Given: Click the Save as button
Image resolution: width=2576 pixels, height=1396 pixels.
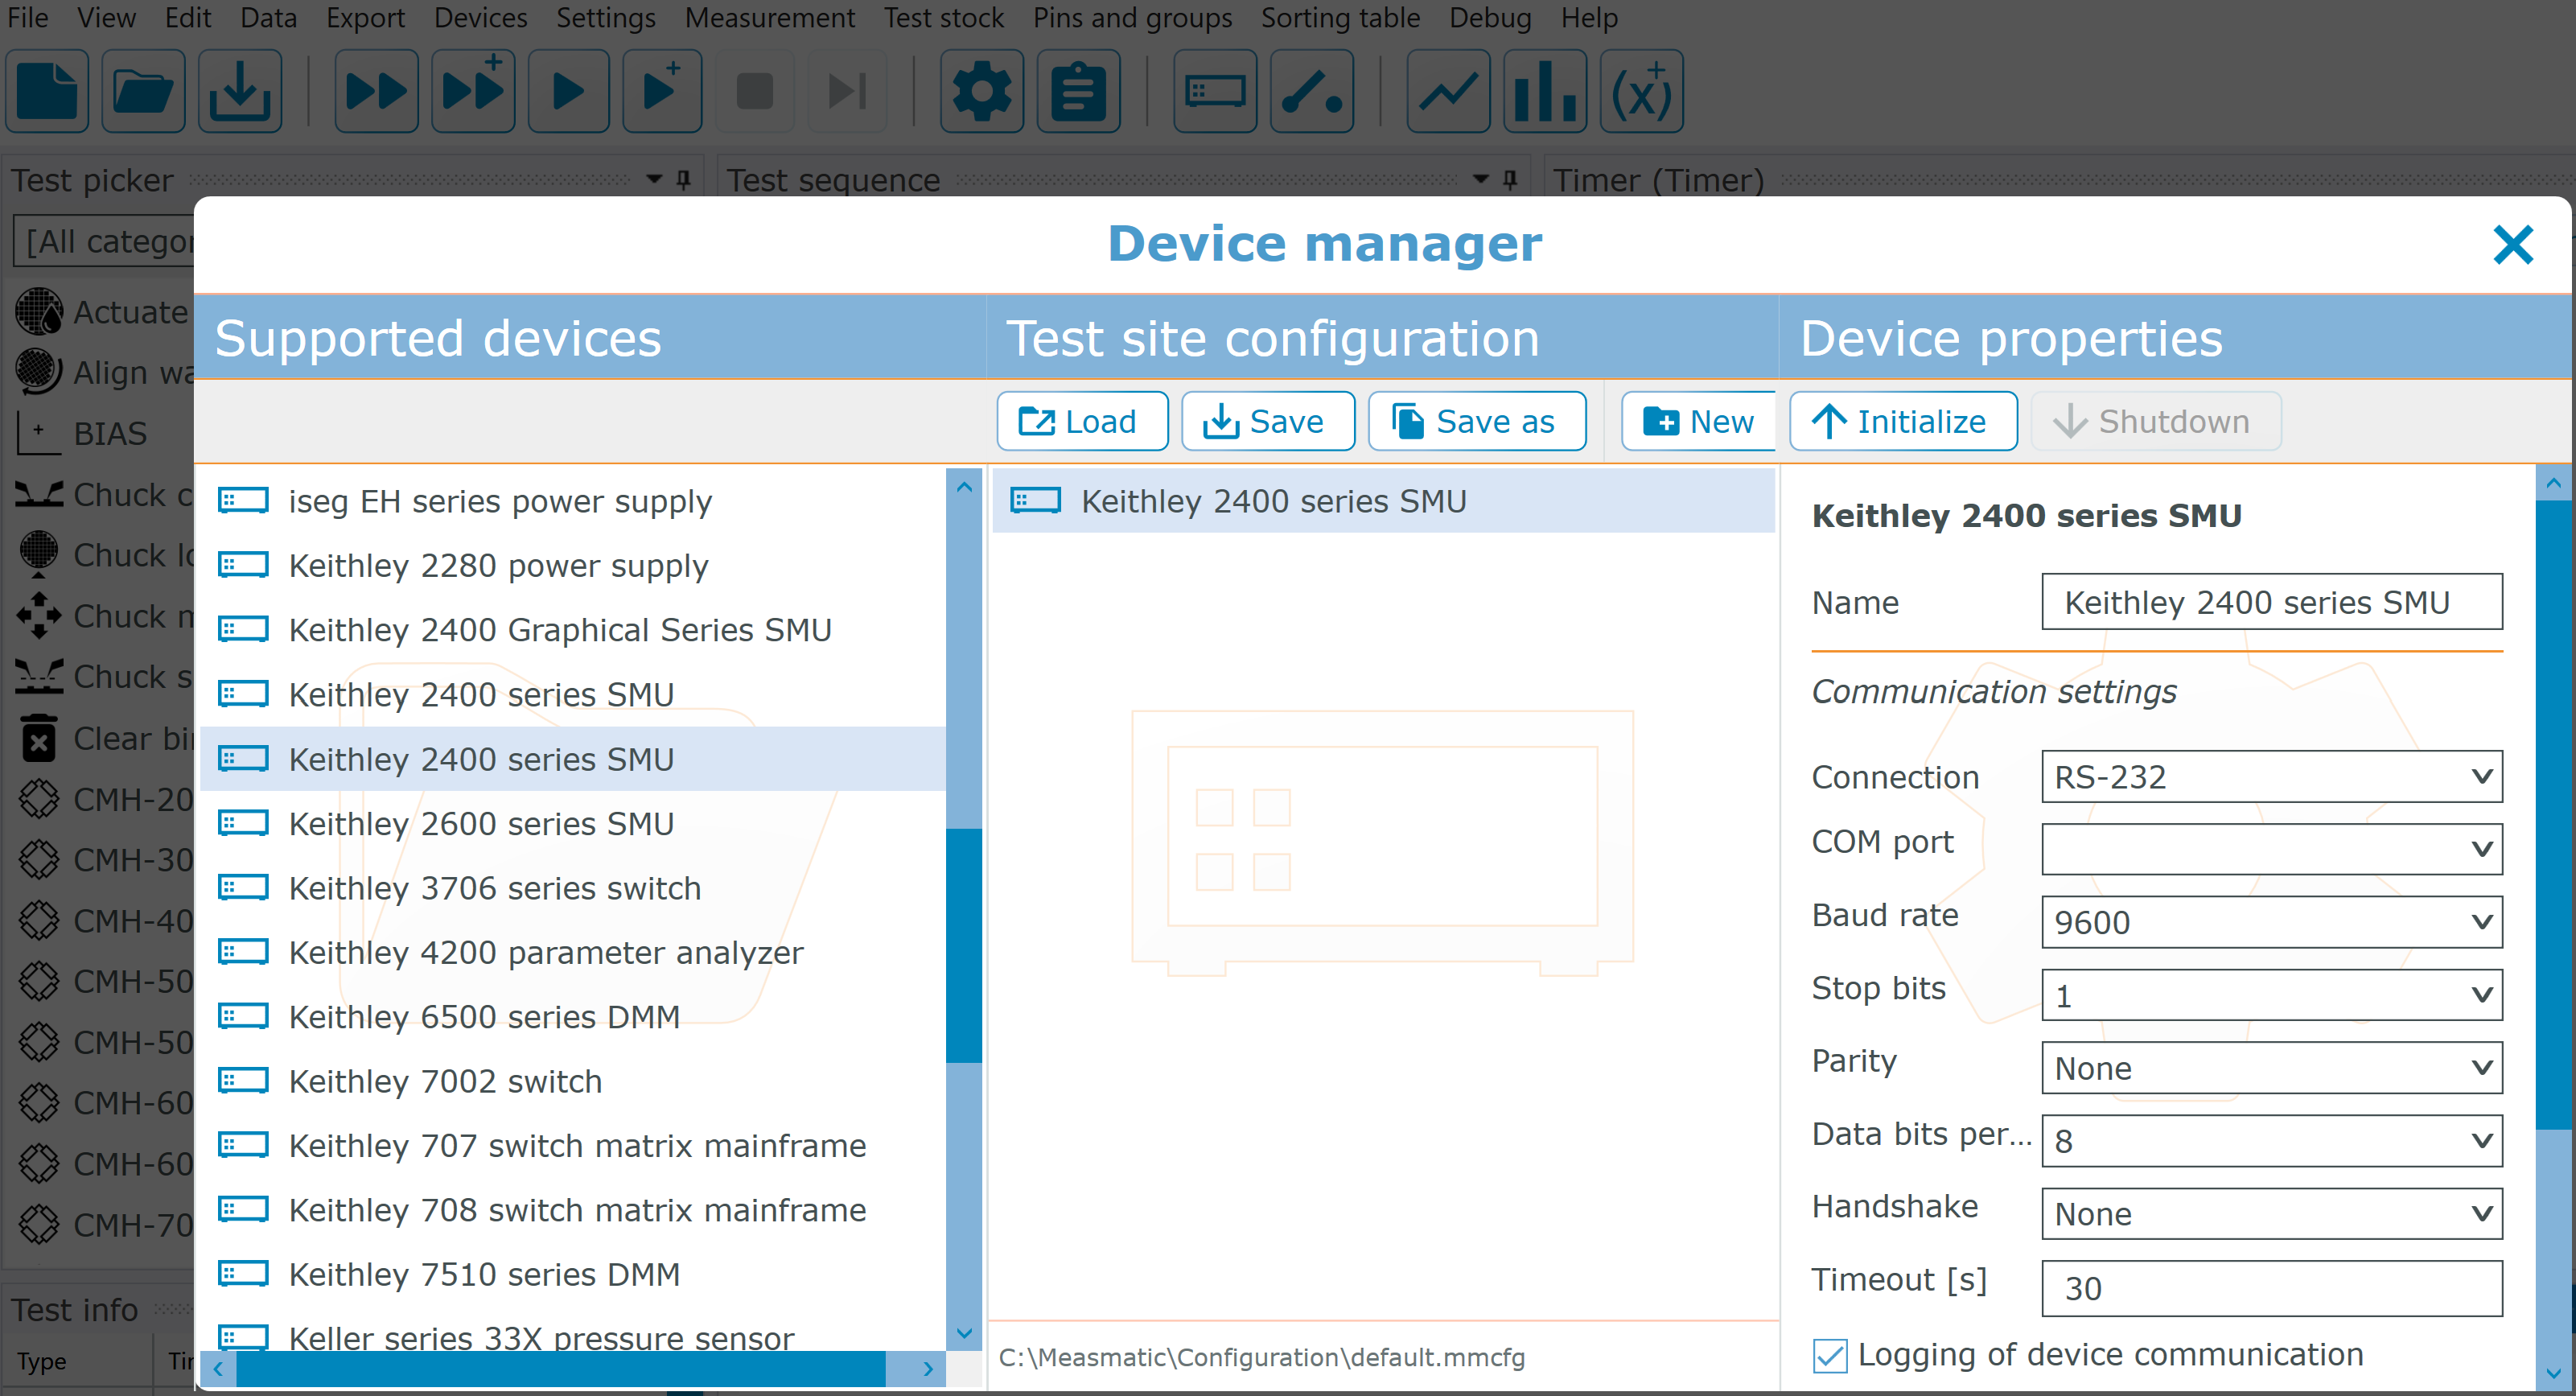Looking at the screenshot, I should [1477, 421].
